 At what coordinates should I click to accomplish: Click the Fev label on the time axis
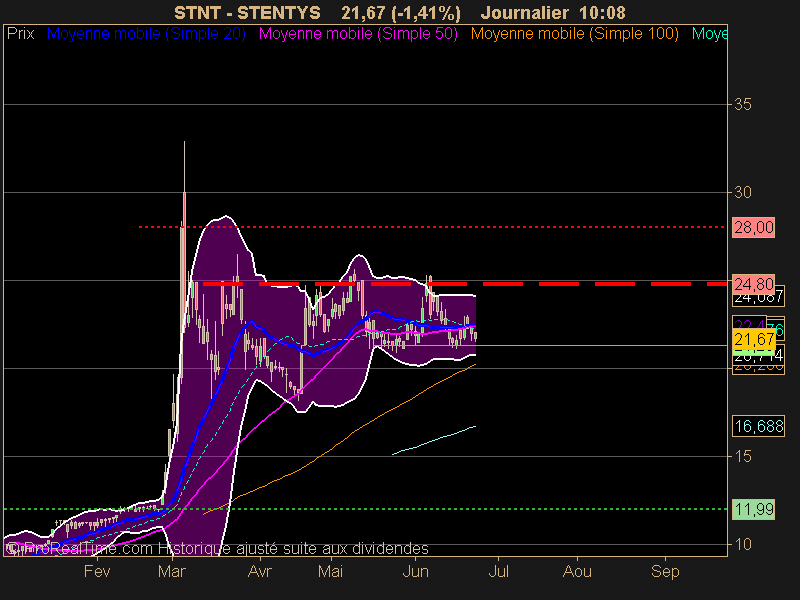[97, 571]
